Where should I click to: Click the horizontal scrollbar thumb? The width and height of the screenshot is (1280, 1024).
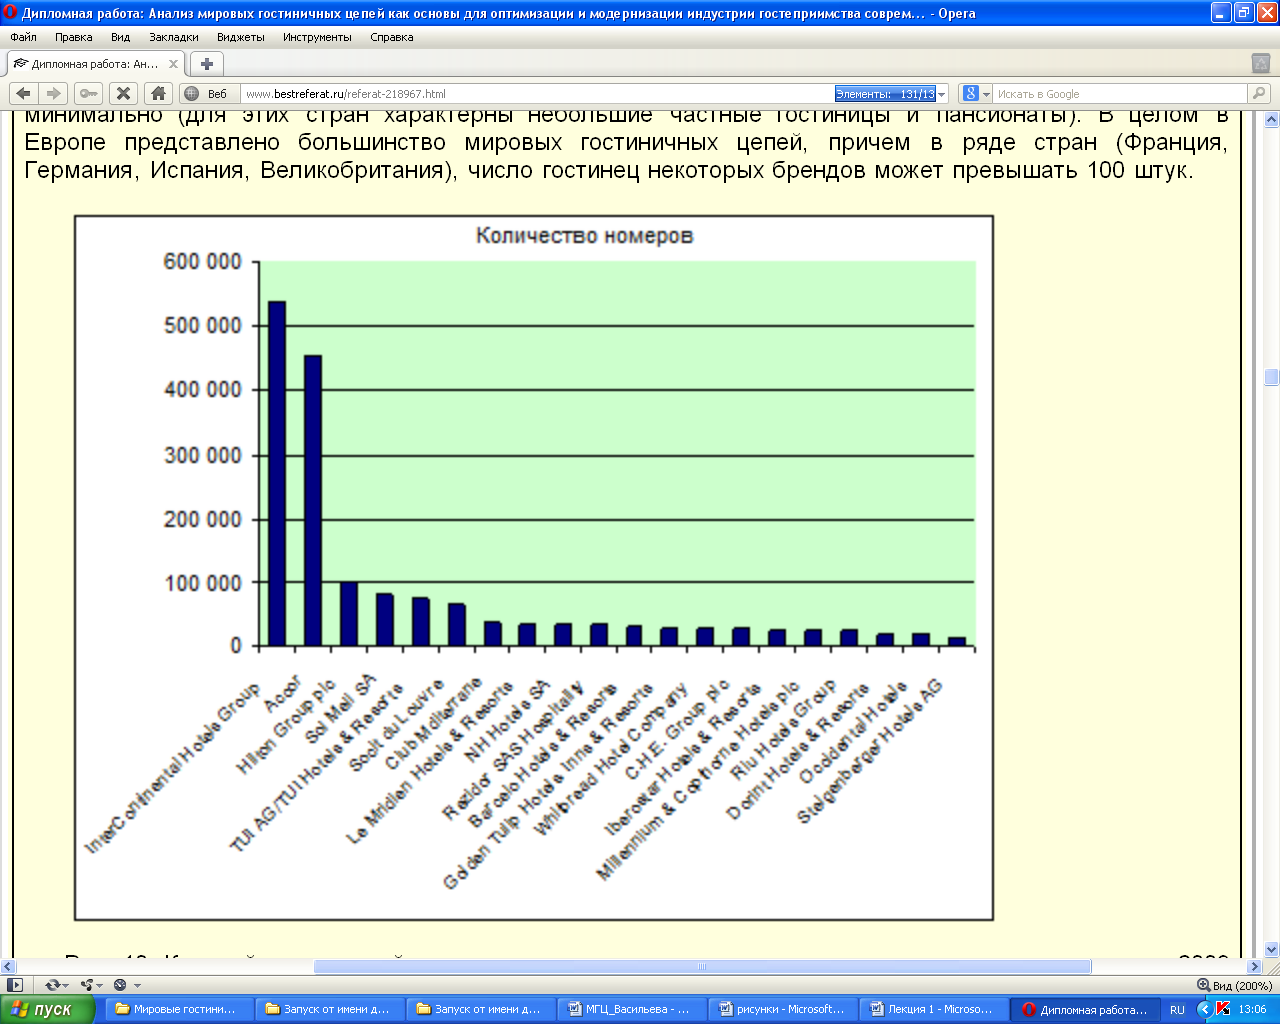point(702,967)
